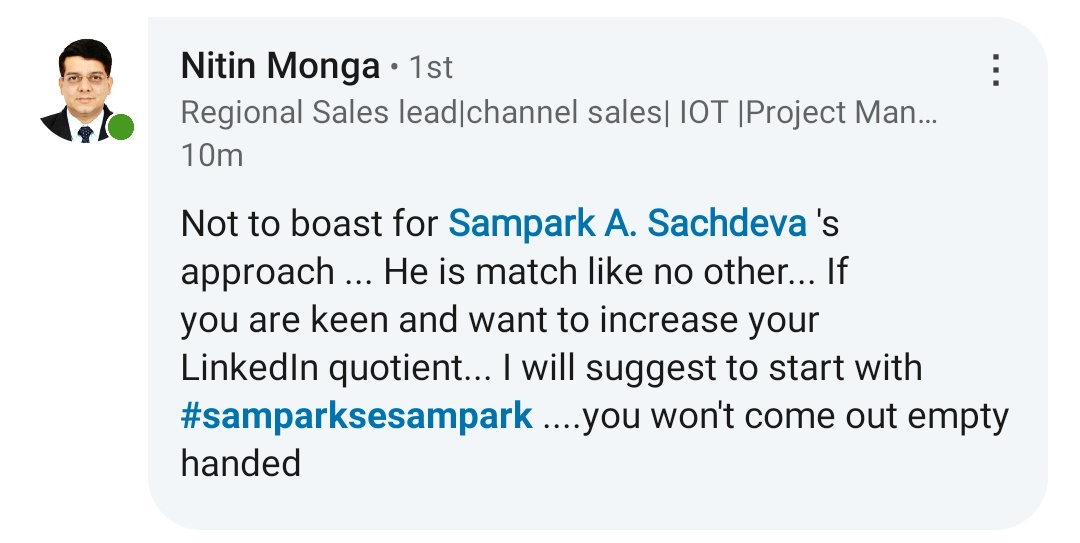Click the "Not to boast for" text
This screenshot has height=543, width=1080.
pyautogui.click(x=309, y=223)
